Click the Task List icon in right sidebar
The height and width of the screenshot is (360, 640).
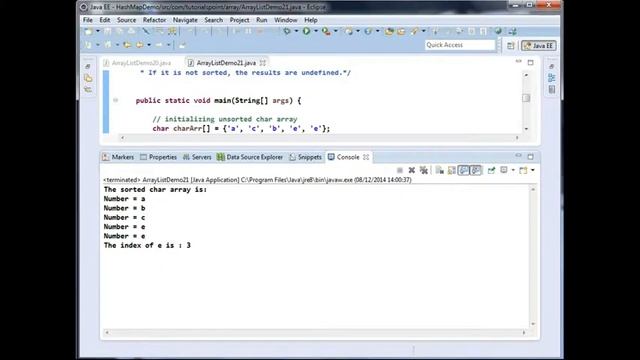point(552,89)
